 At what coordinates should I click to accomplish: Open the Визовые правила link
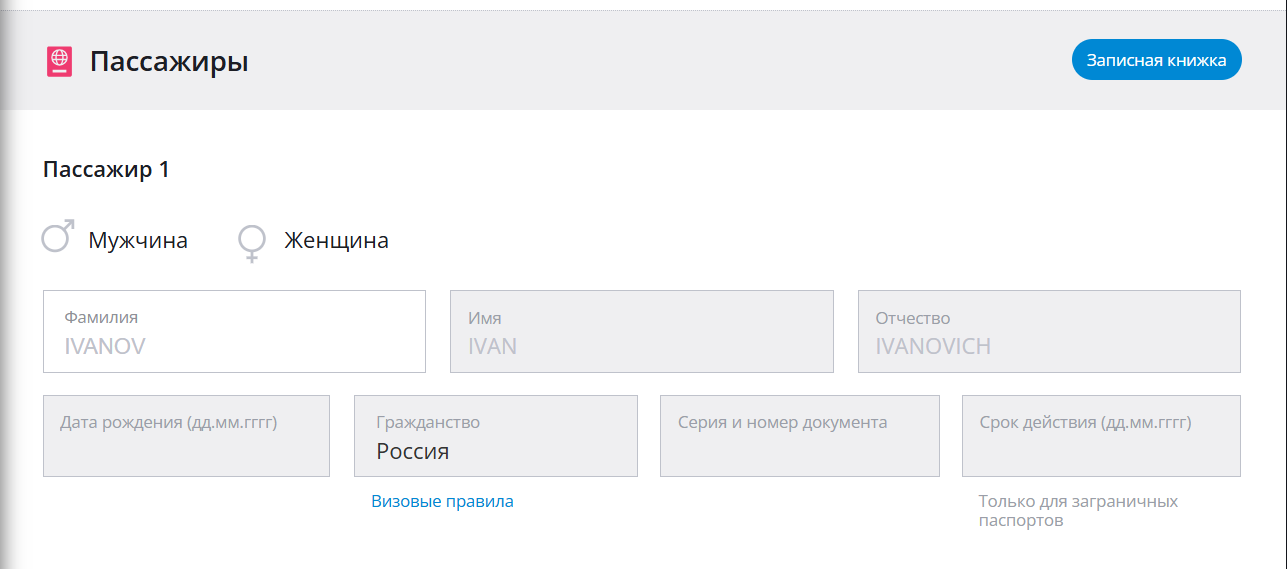click(x=442, y=502)
